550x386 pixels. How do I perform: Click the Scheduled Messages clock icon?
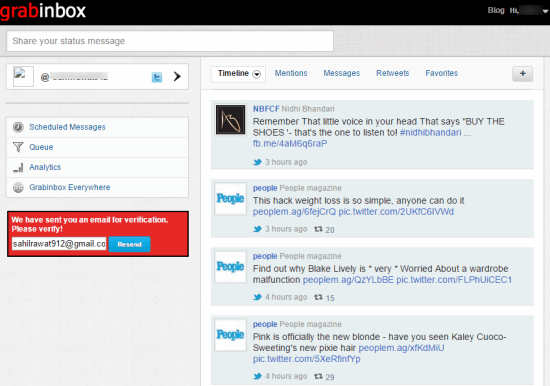tap(18, 127)
